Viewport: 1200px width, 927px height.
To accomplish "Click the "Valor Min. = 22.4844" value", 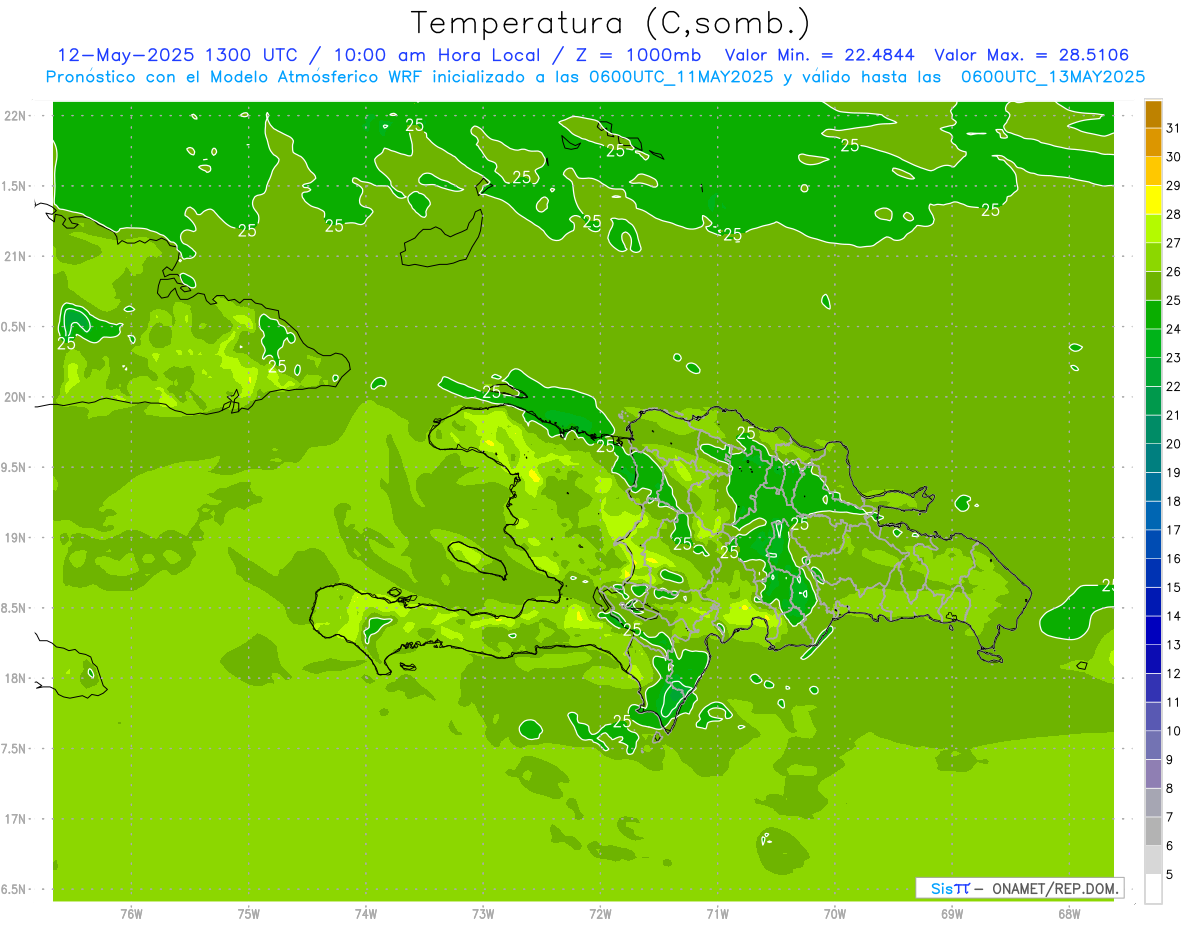I will point(820,55).
